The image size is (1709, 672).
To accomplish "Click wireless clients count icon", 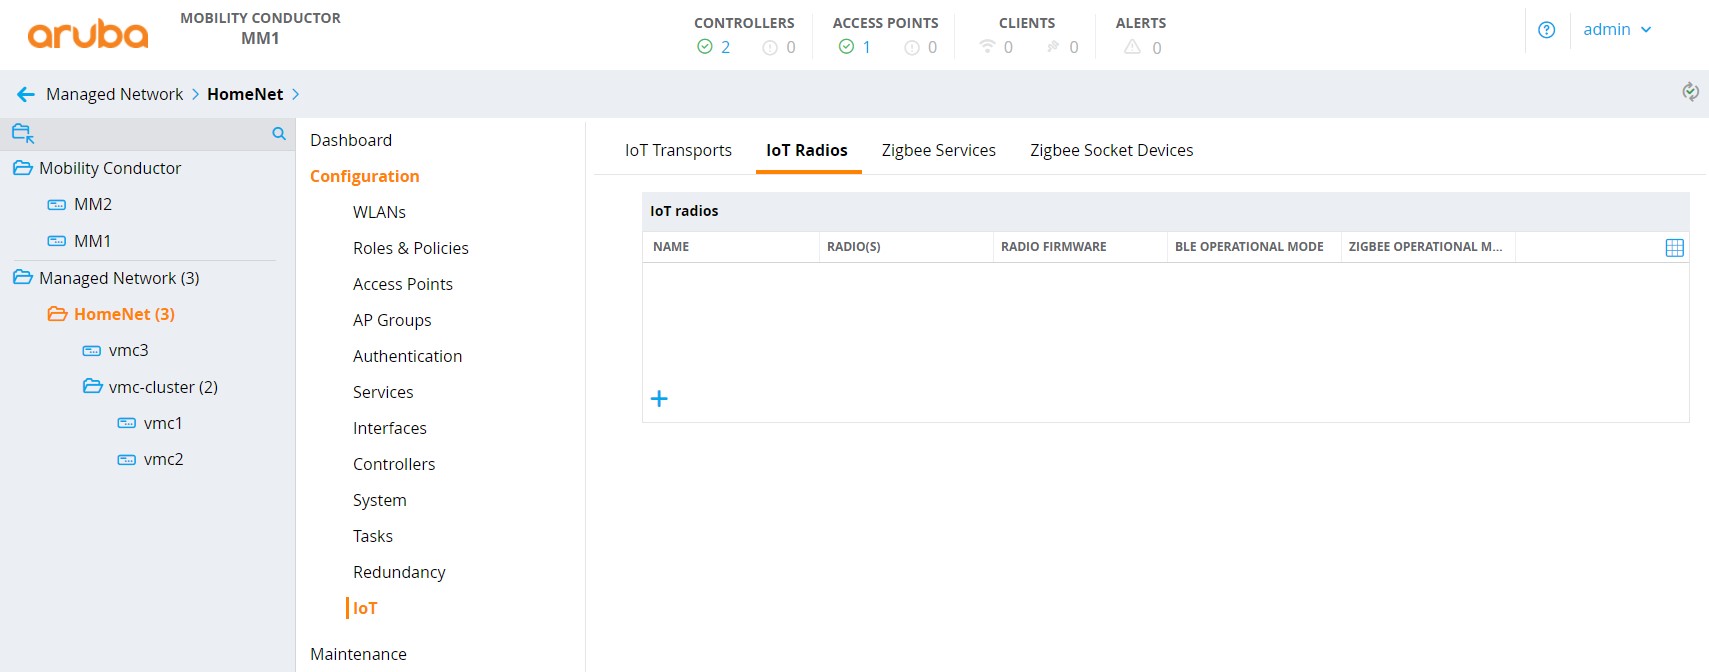I will pyautogui.click(x=987, y=46).
